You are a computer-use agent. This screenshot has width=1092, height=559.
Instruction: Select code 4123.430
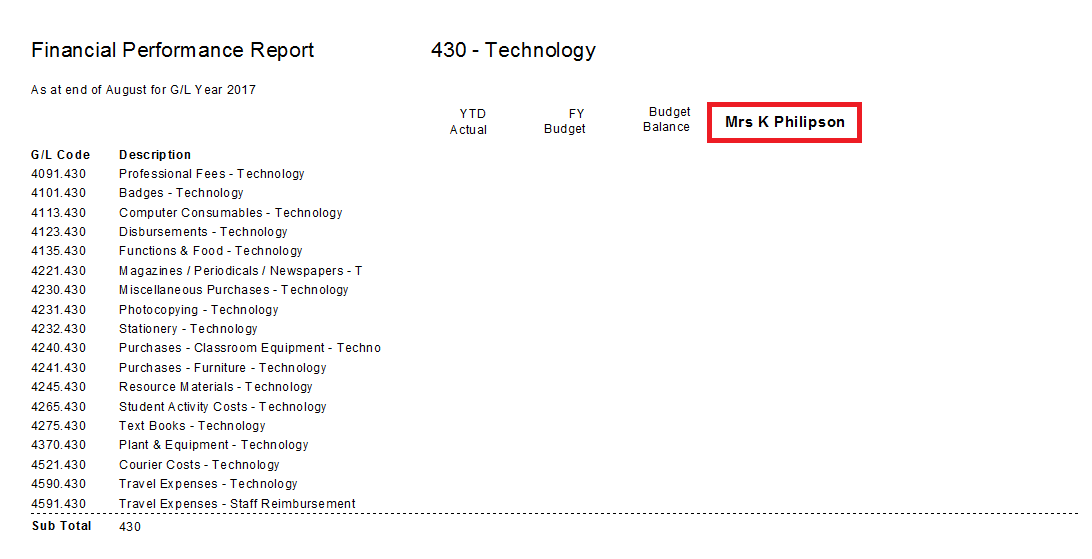(58, 232)
